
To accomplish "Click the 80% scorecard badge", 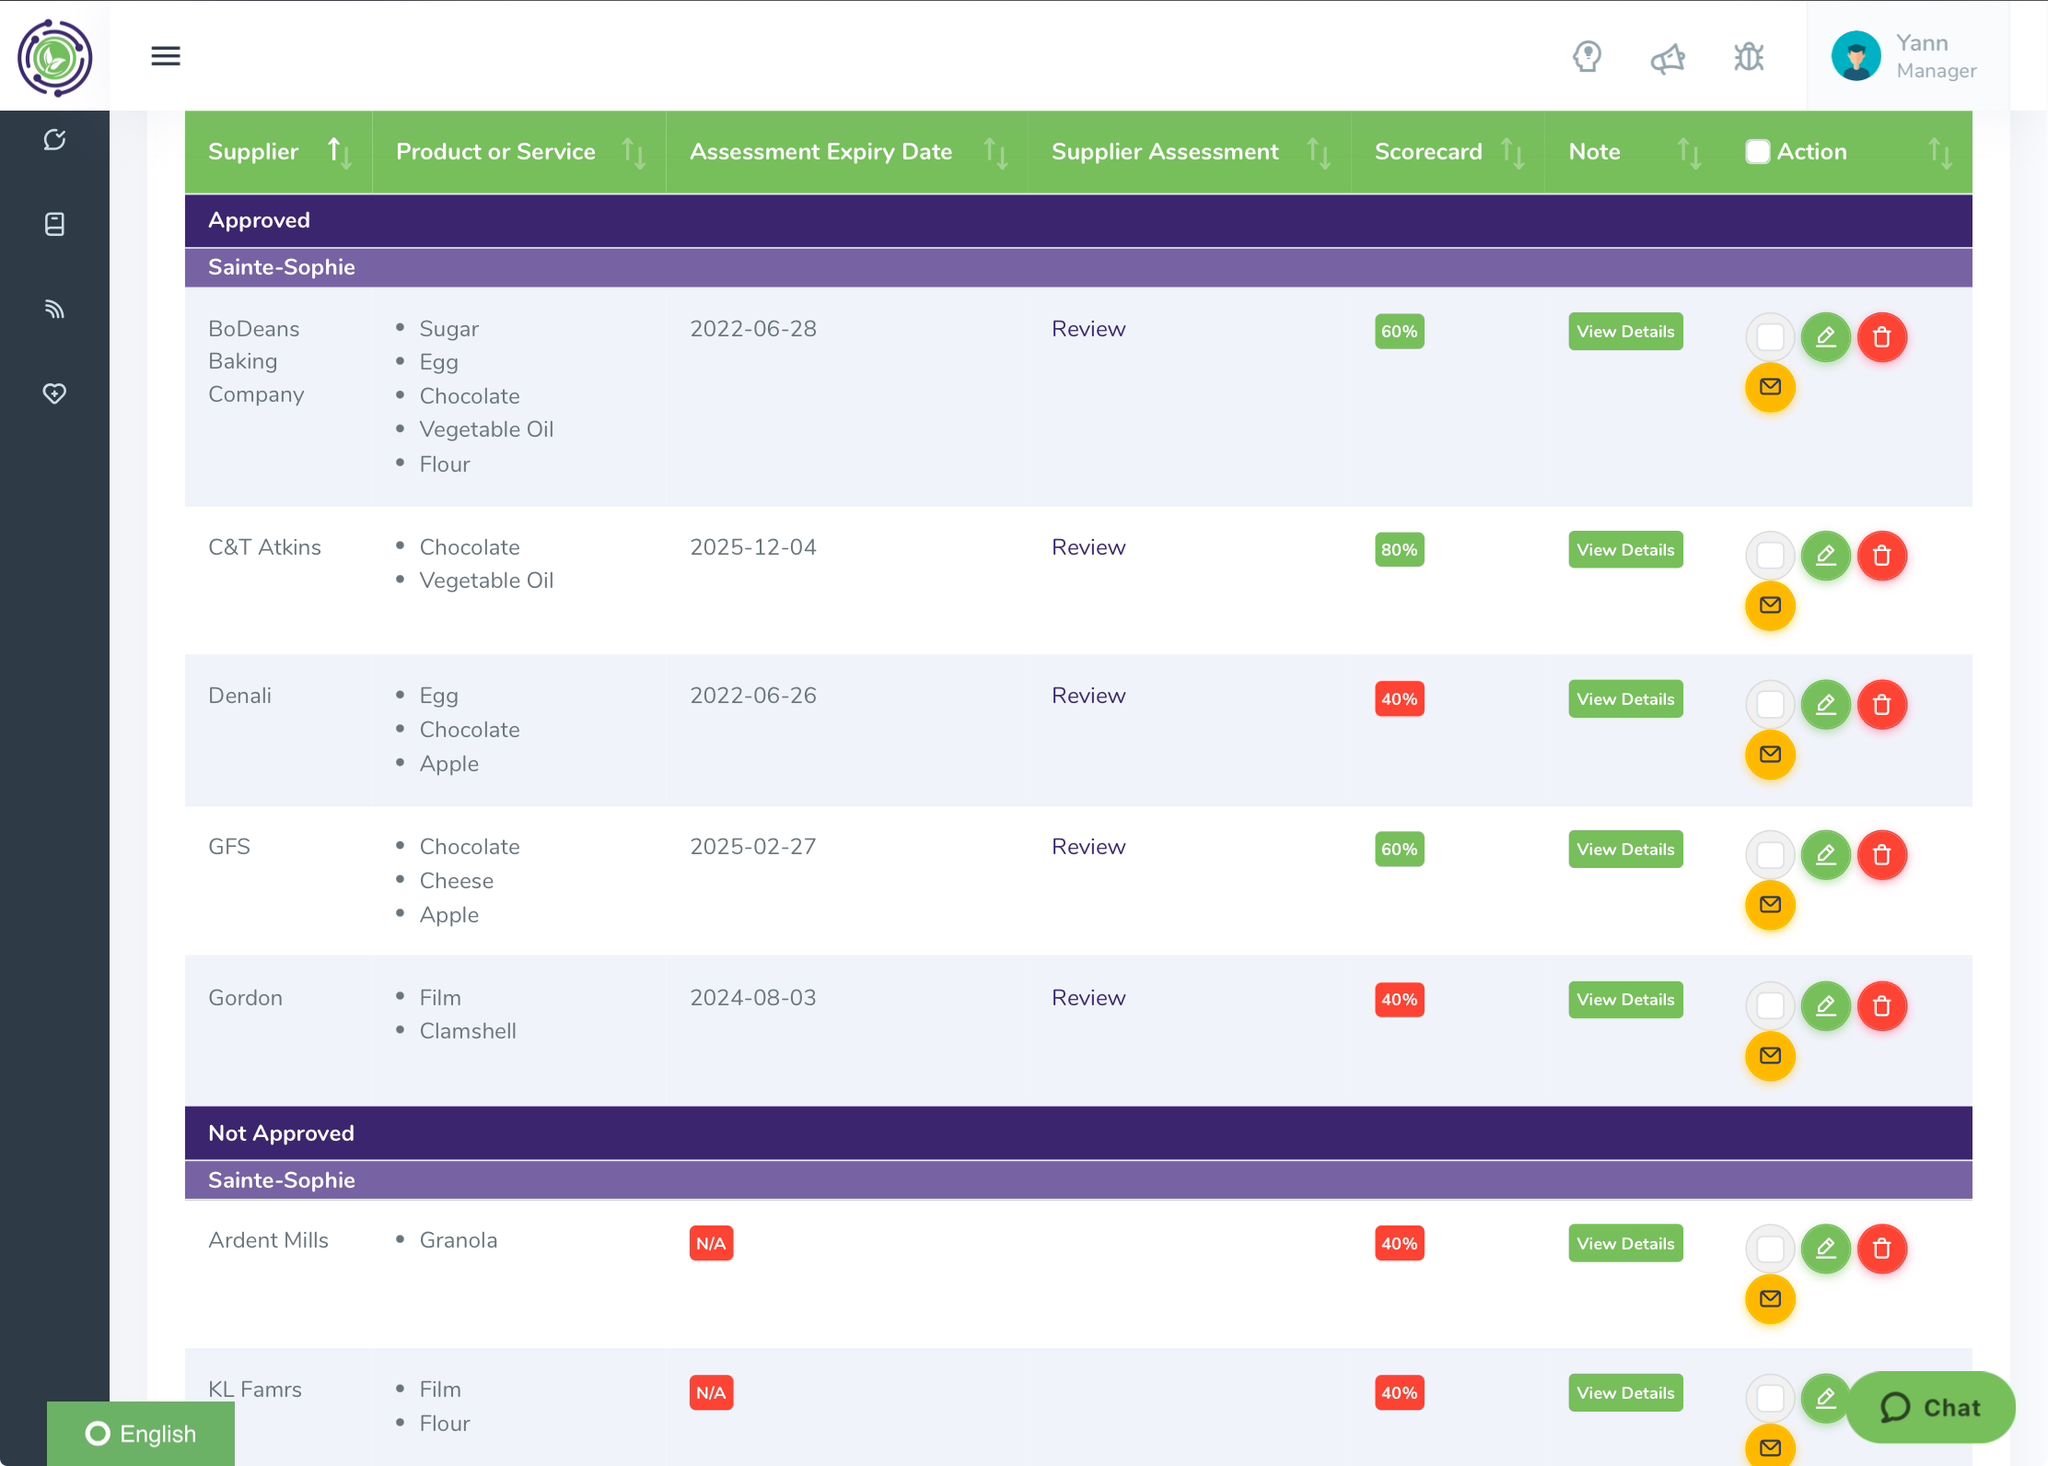I will (x=1398, y=550).
